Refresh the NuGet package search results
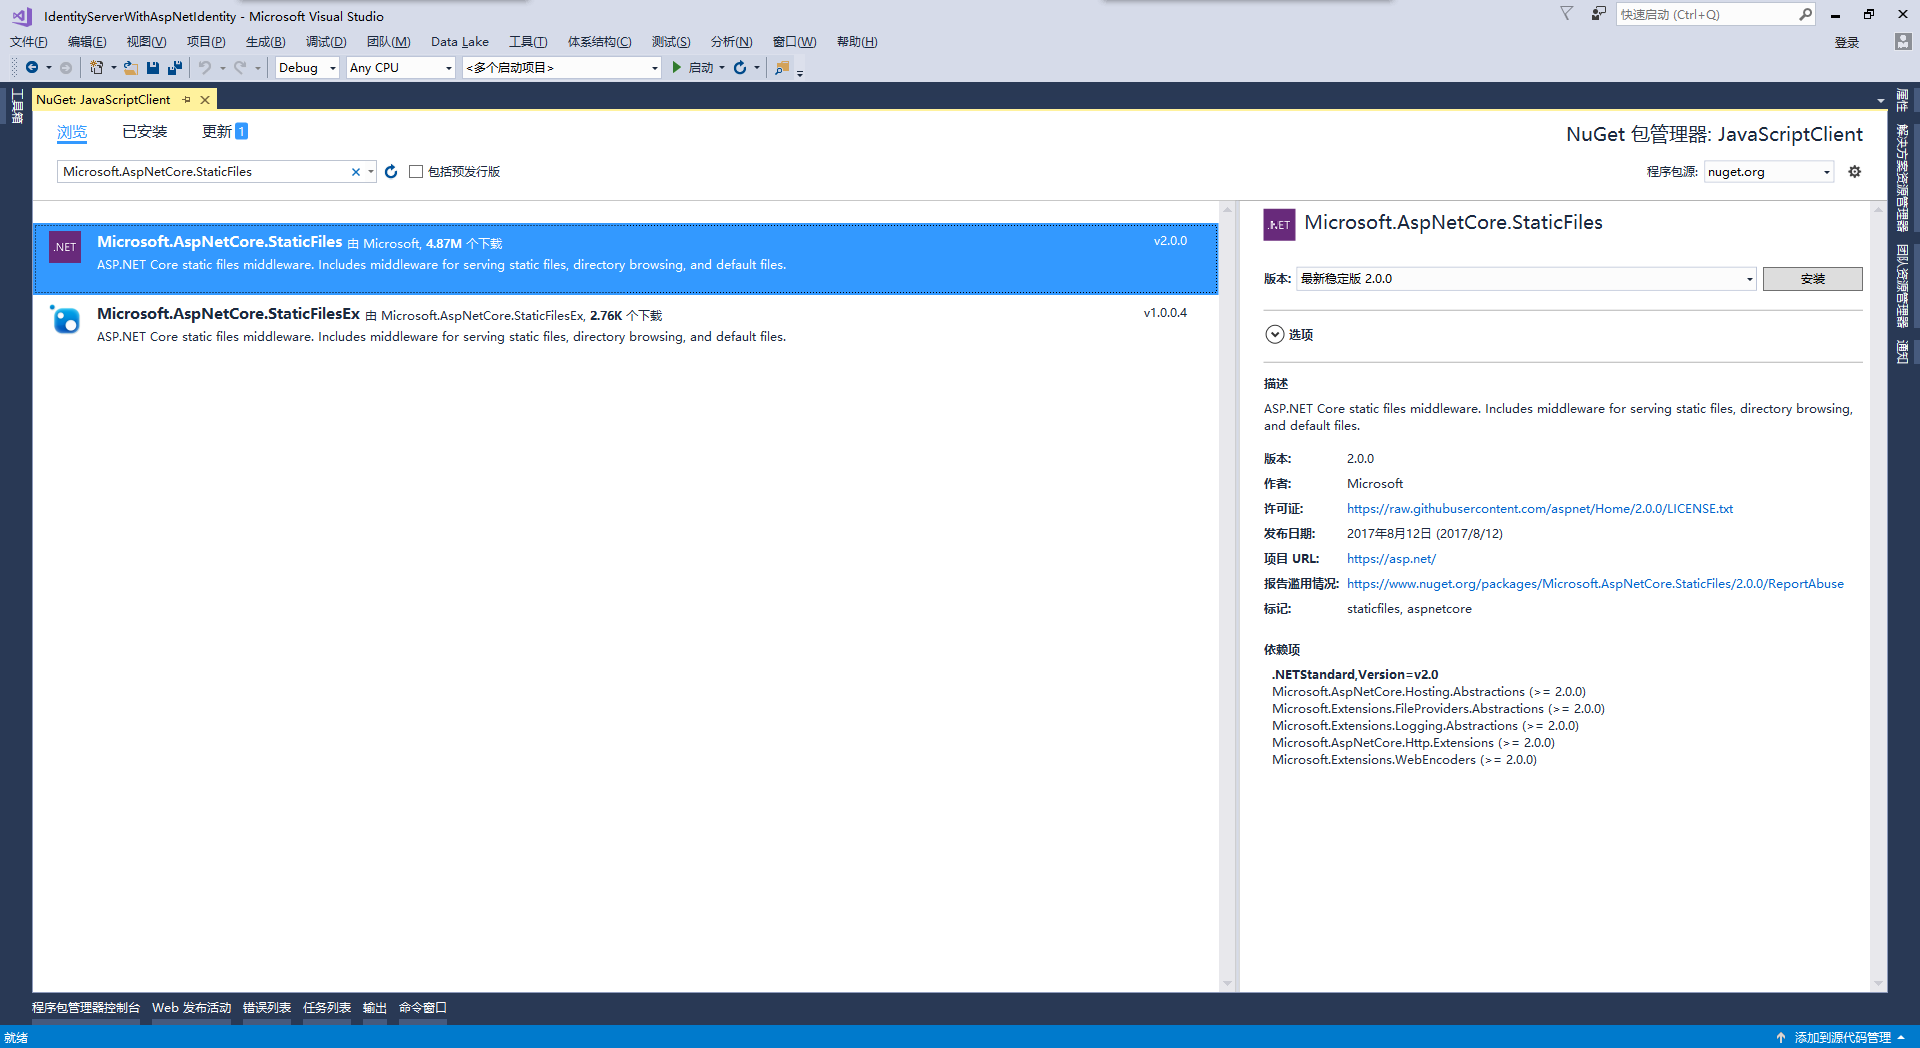This screenshot has height=1048, width=1920. (391, 172)
